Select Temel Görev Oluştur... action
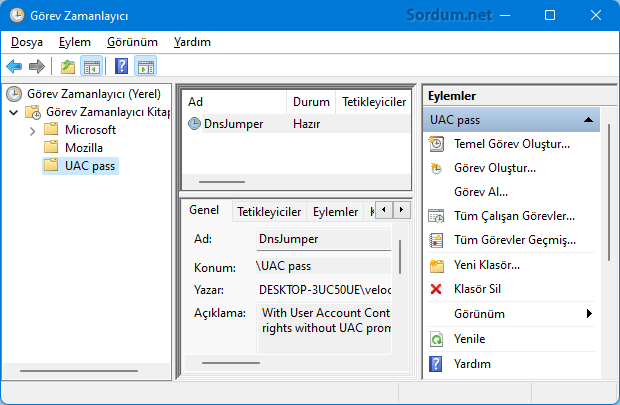 coord(512,144)
